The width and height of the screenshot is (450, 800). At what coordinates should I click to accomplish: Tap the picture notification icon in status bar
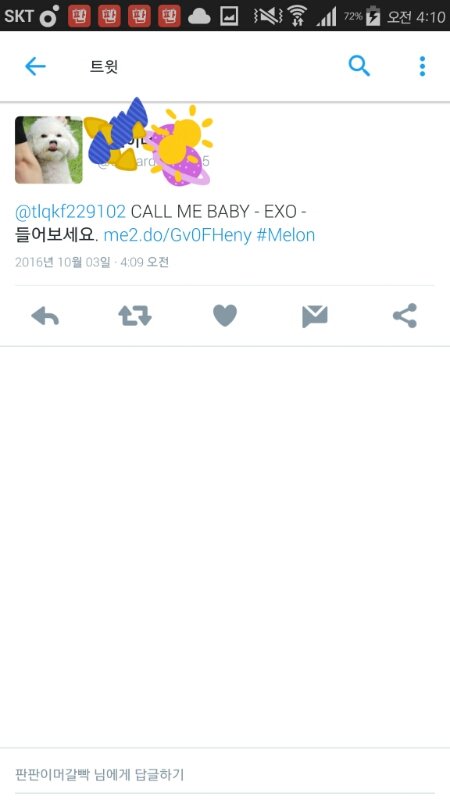229,17
